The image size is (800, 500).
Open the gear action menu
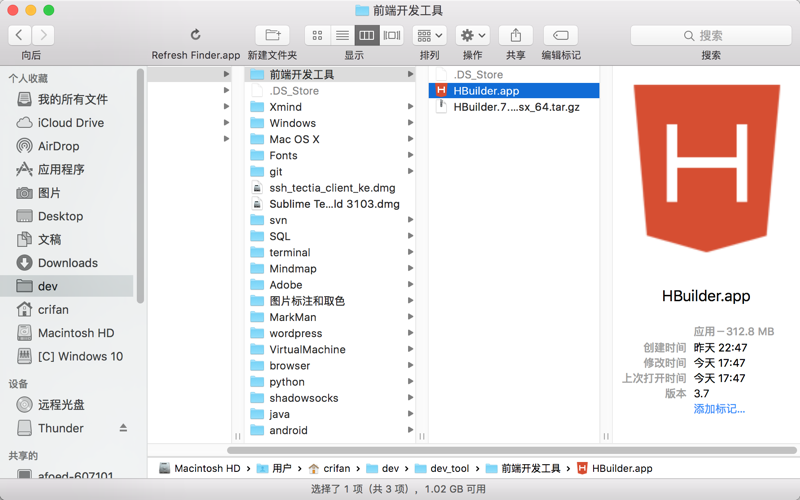[x=472, y=35]
